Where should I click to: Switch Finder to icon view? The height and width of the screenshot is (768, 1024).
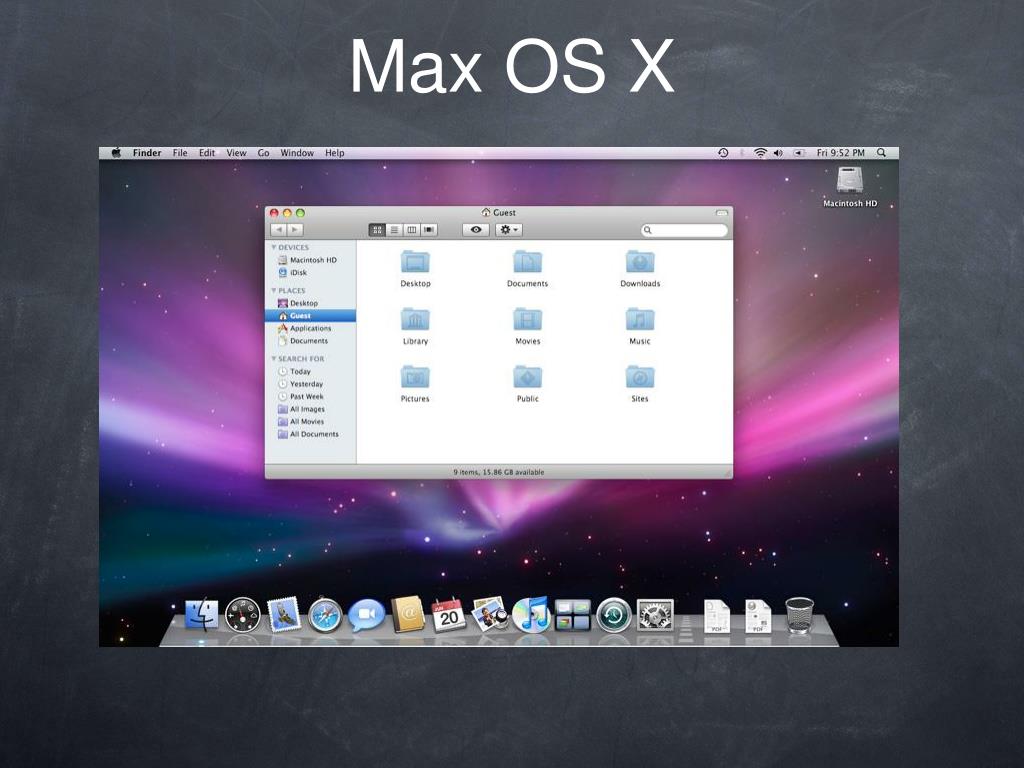pyautogui.click(x=377, y=230)
